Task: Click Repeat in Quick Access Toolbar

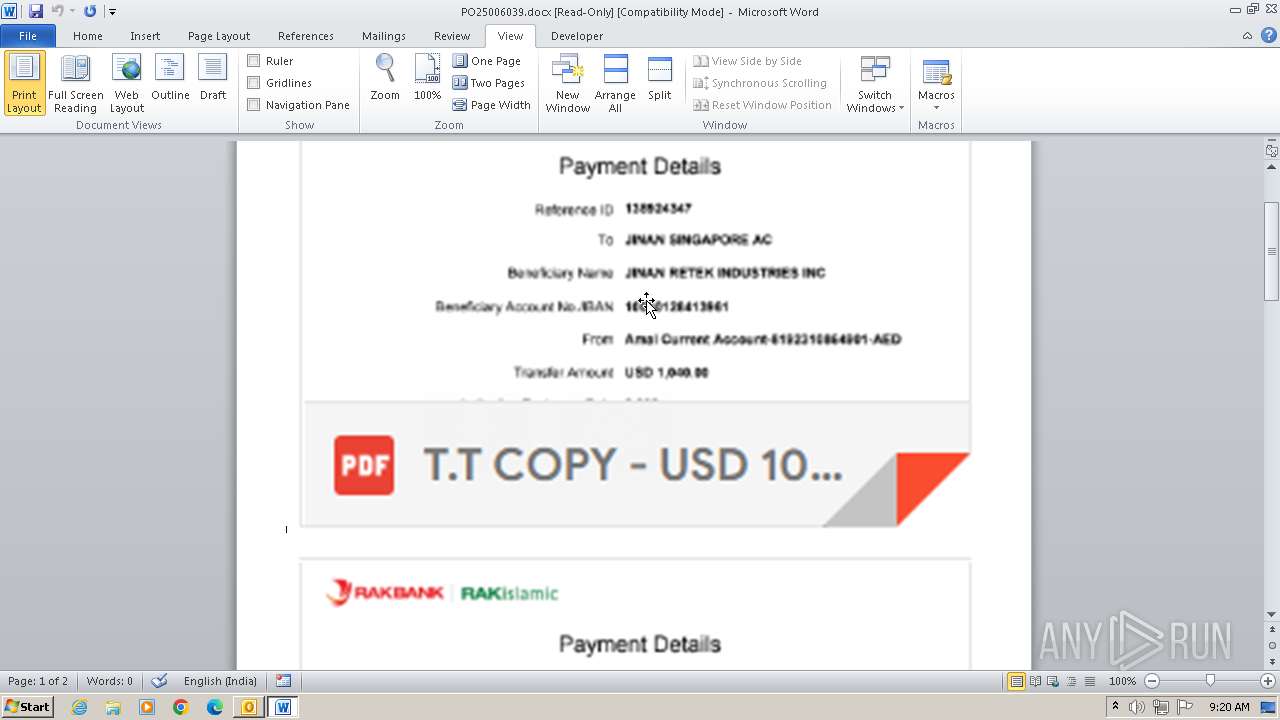Action: pos(90,12)
